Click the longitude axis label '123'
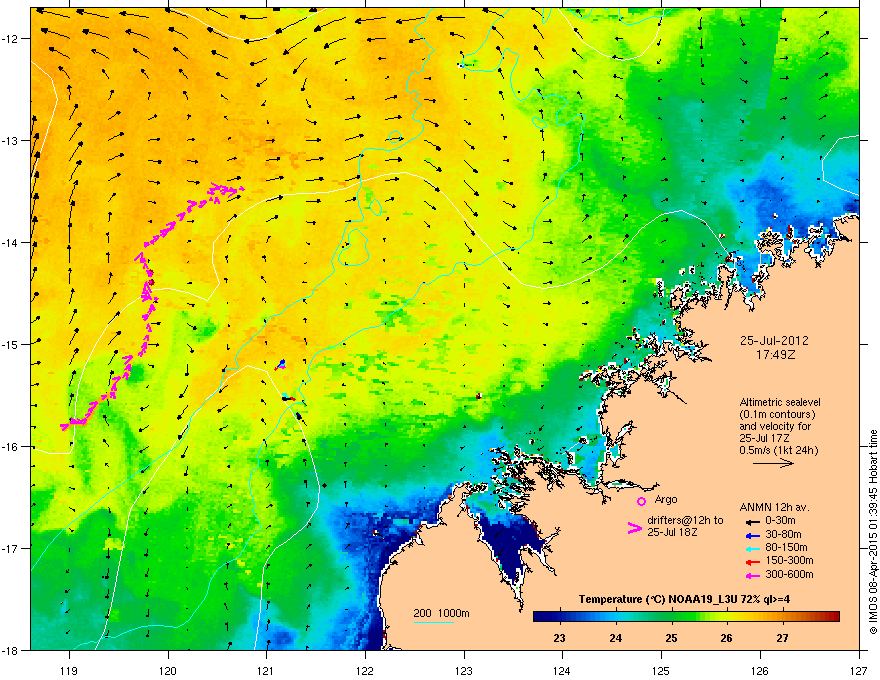 pyautogui.click(x=464, y=670)
